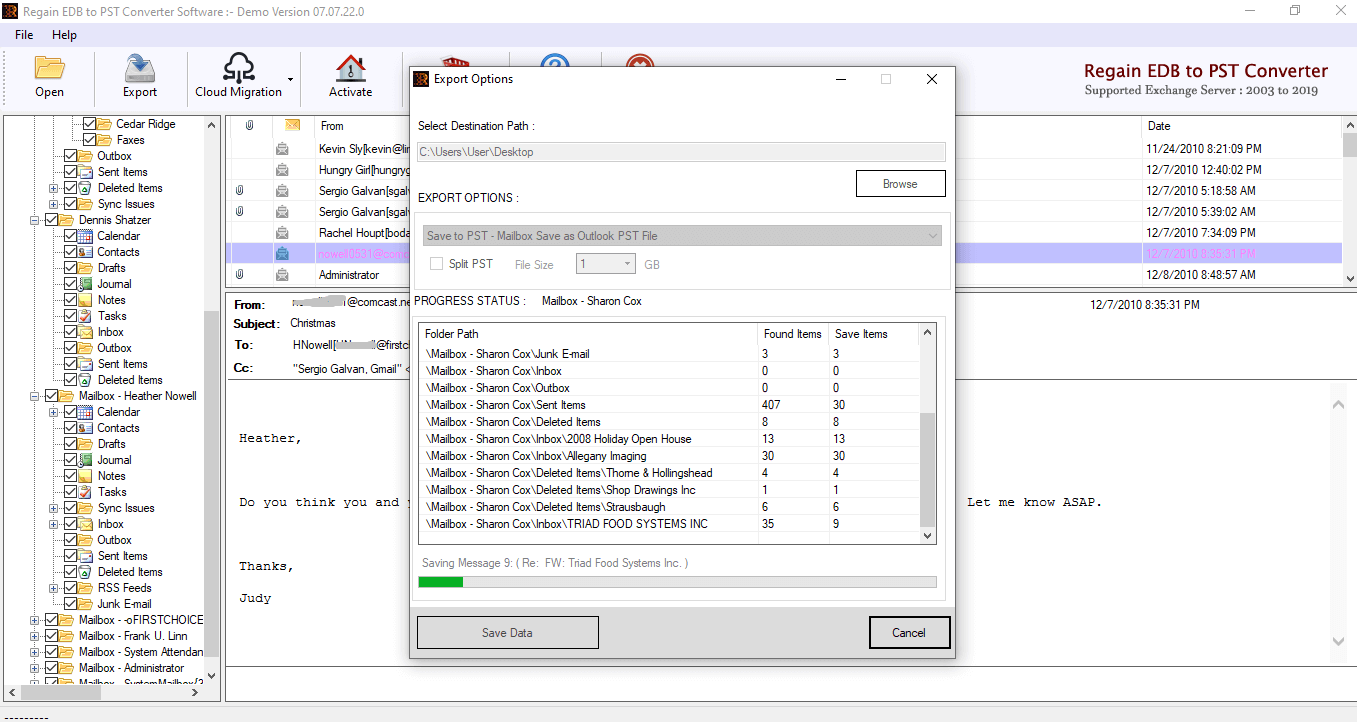Toggle the Mailbox - System Attendant checkbox
The image size is (1357, 722).
pyautogui.click(x=51, y=652)
